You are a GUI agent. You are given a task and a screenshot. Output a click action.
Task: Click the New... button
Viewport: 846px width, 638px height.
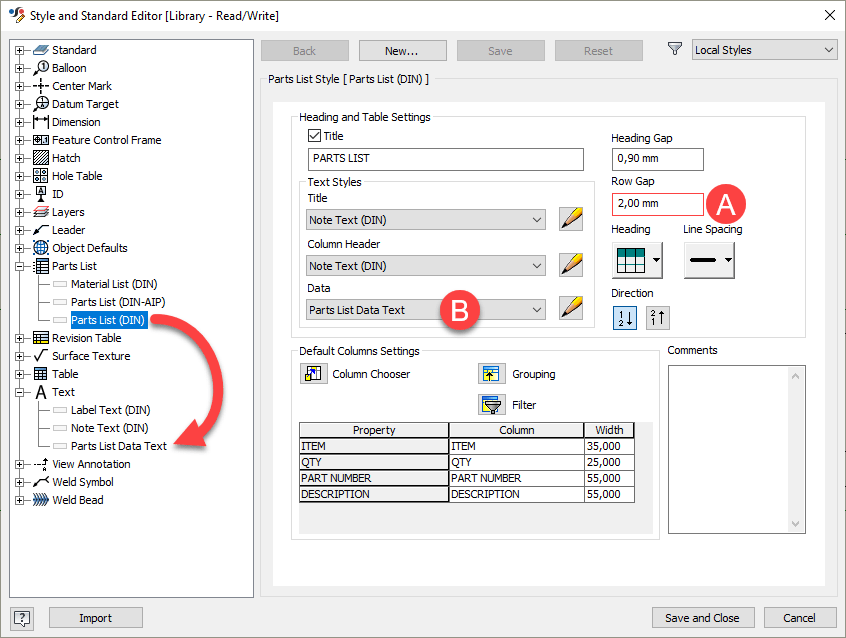[402, 50]
